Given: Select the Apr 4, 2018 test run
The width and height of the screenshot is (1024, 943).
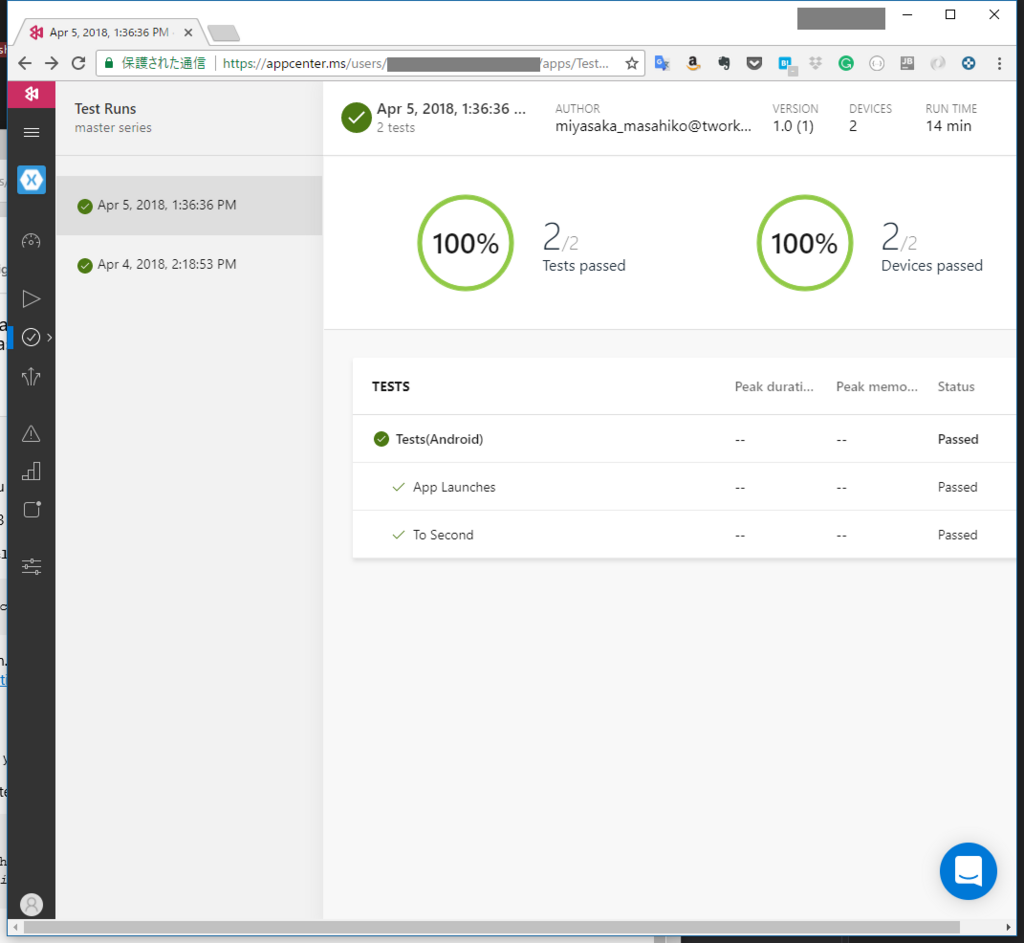Looking at the screenshot, I should tap(189, 264).
